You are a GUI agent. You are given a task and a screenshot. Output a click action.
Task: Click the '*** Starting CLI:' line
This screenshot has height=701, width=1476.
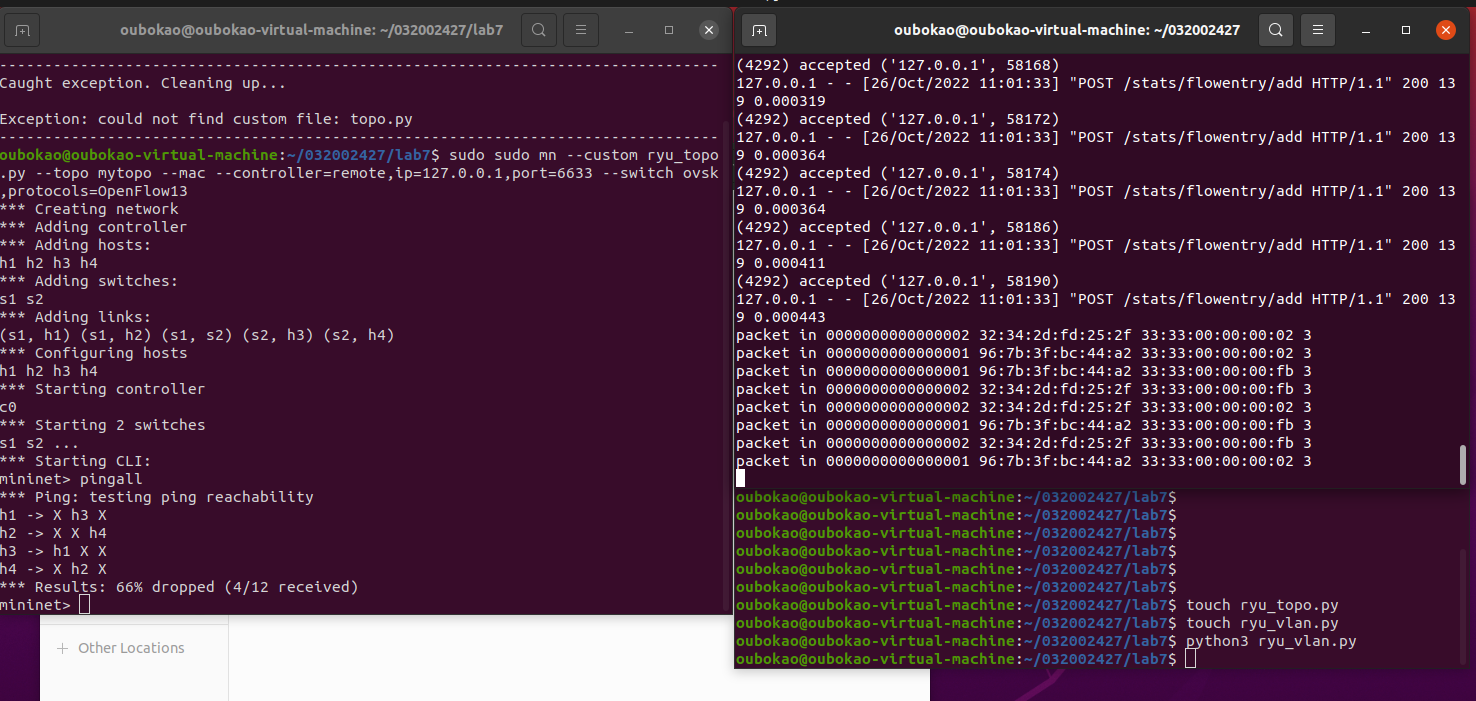pyautogui.click(x=76, y=461)
